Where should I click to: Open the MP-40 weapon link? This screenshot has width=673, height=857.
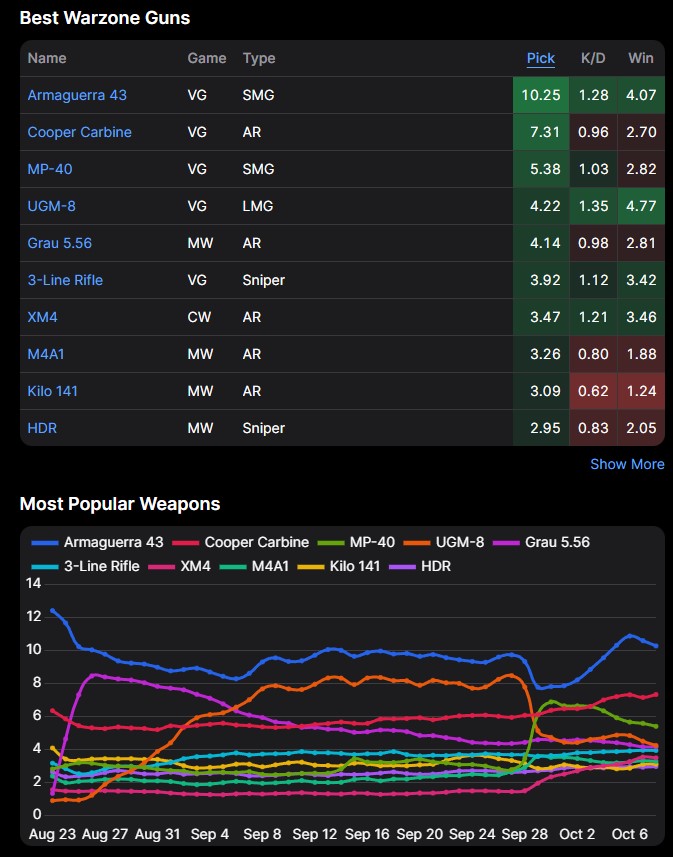click(50, 169)
